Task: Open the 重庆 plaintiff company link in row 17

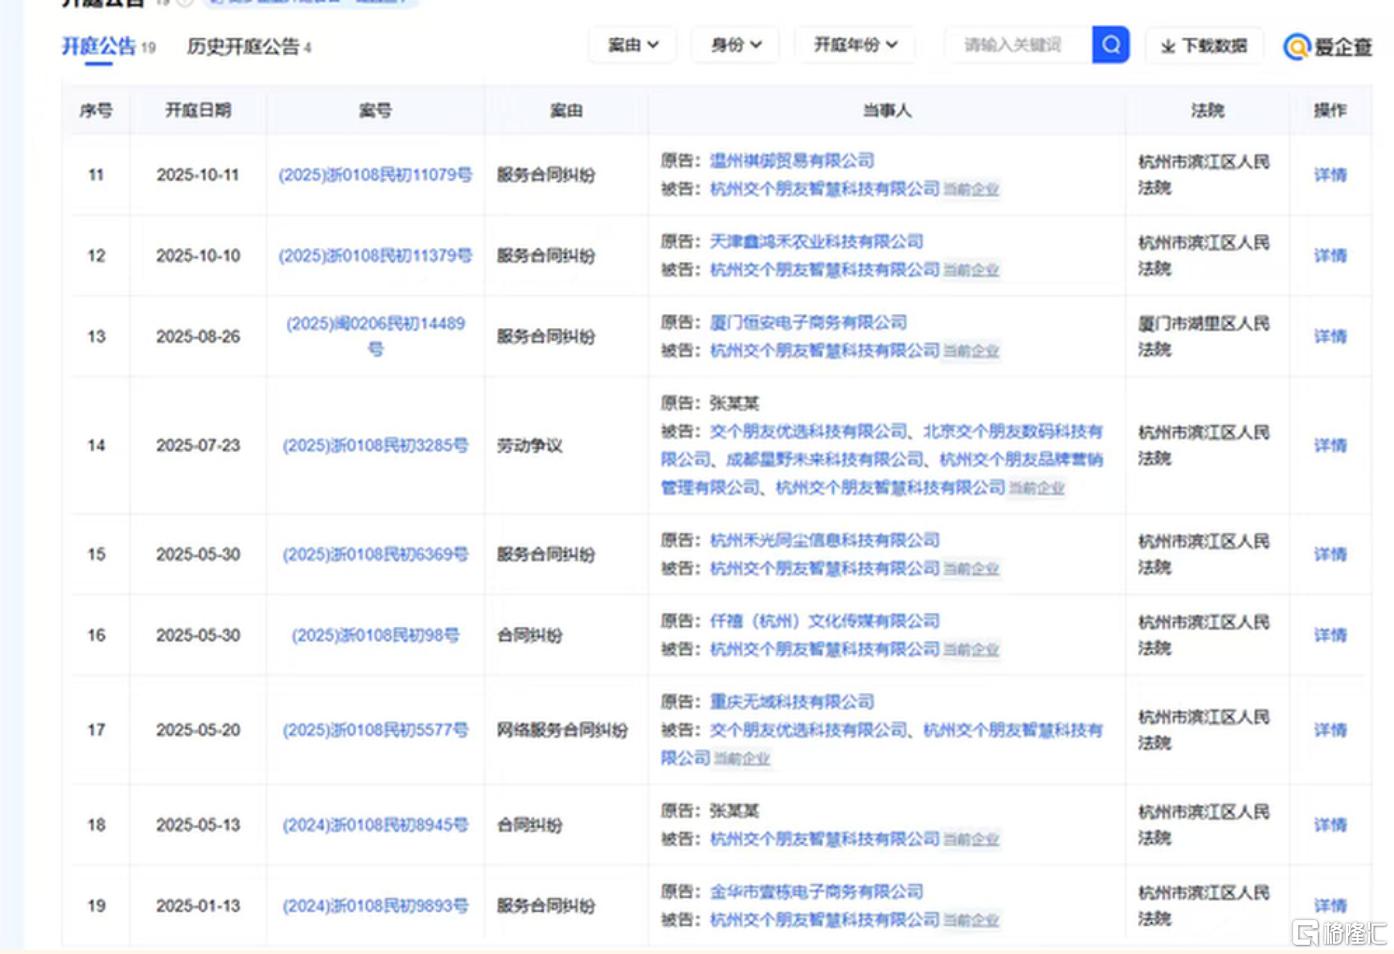Action: (x=792, y=703)
